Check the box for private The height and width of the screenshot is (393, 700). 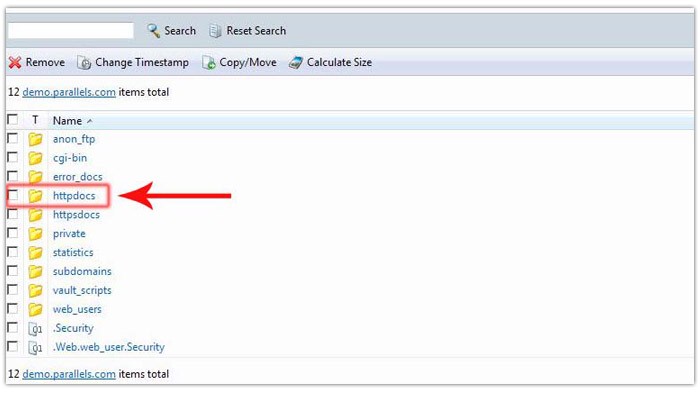[13, 233]
